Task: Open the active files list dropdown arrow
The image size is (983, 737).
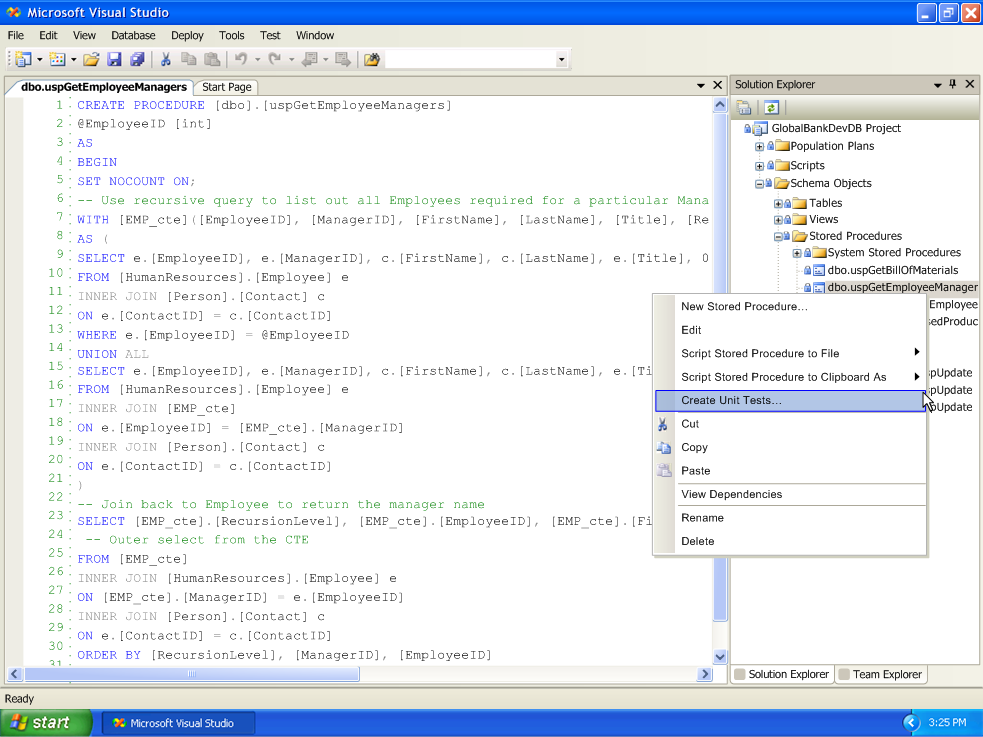Action: (701, 85)
